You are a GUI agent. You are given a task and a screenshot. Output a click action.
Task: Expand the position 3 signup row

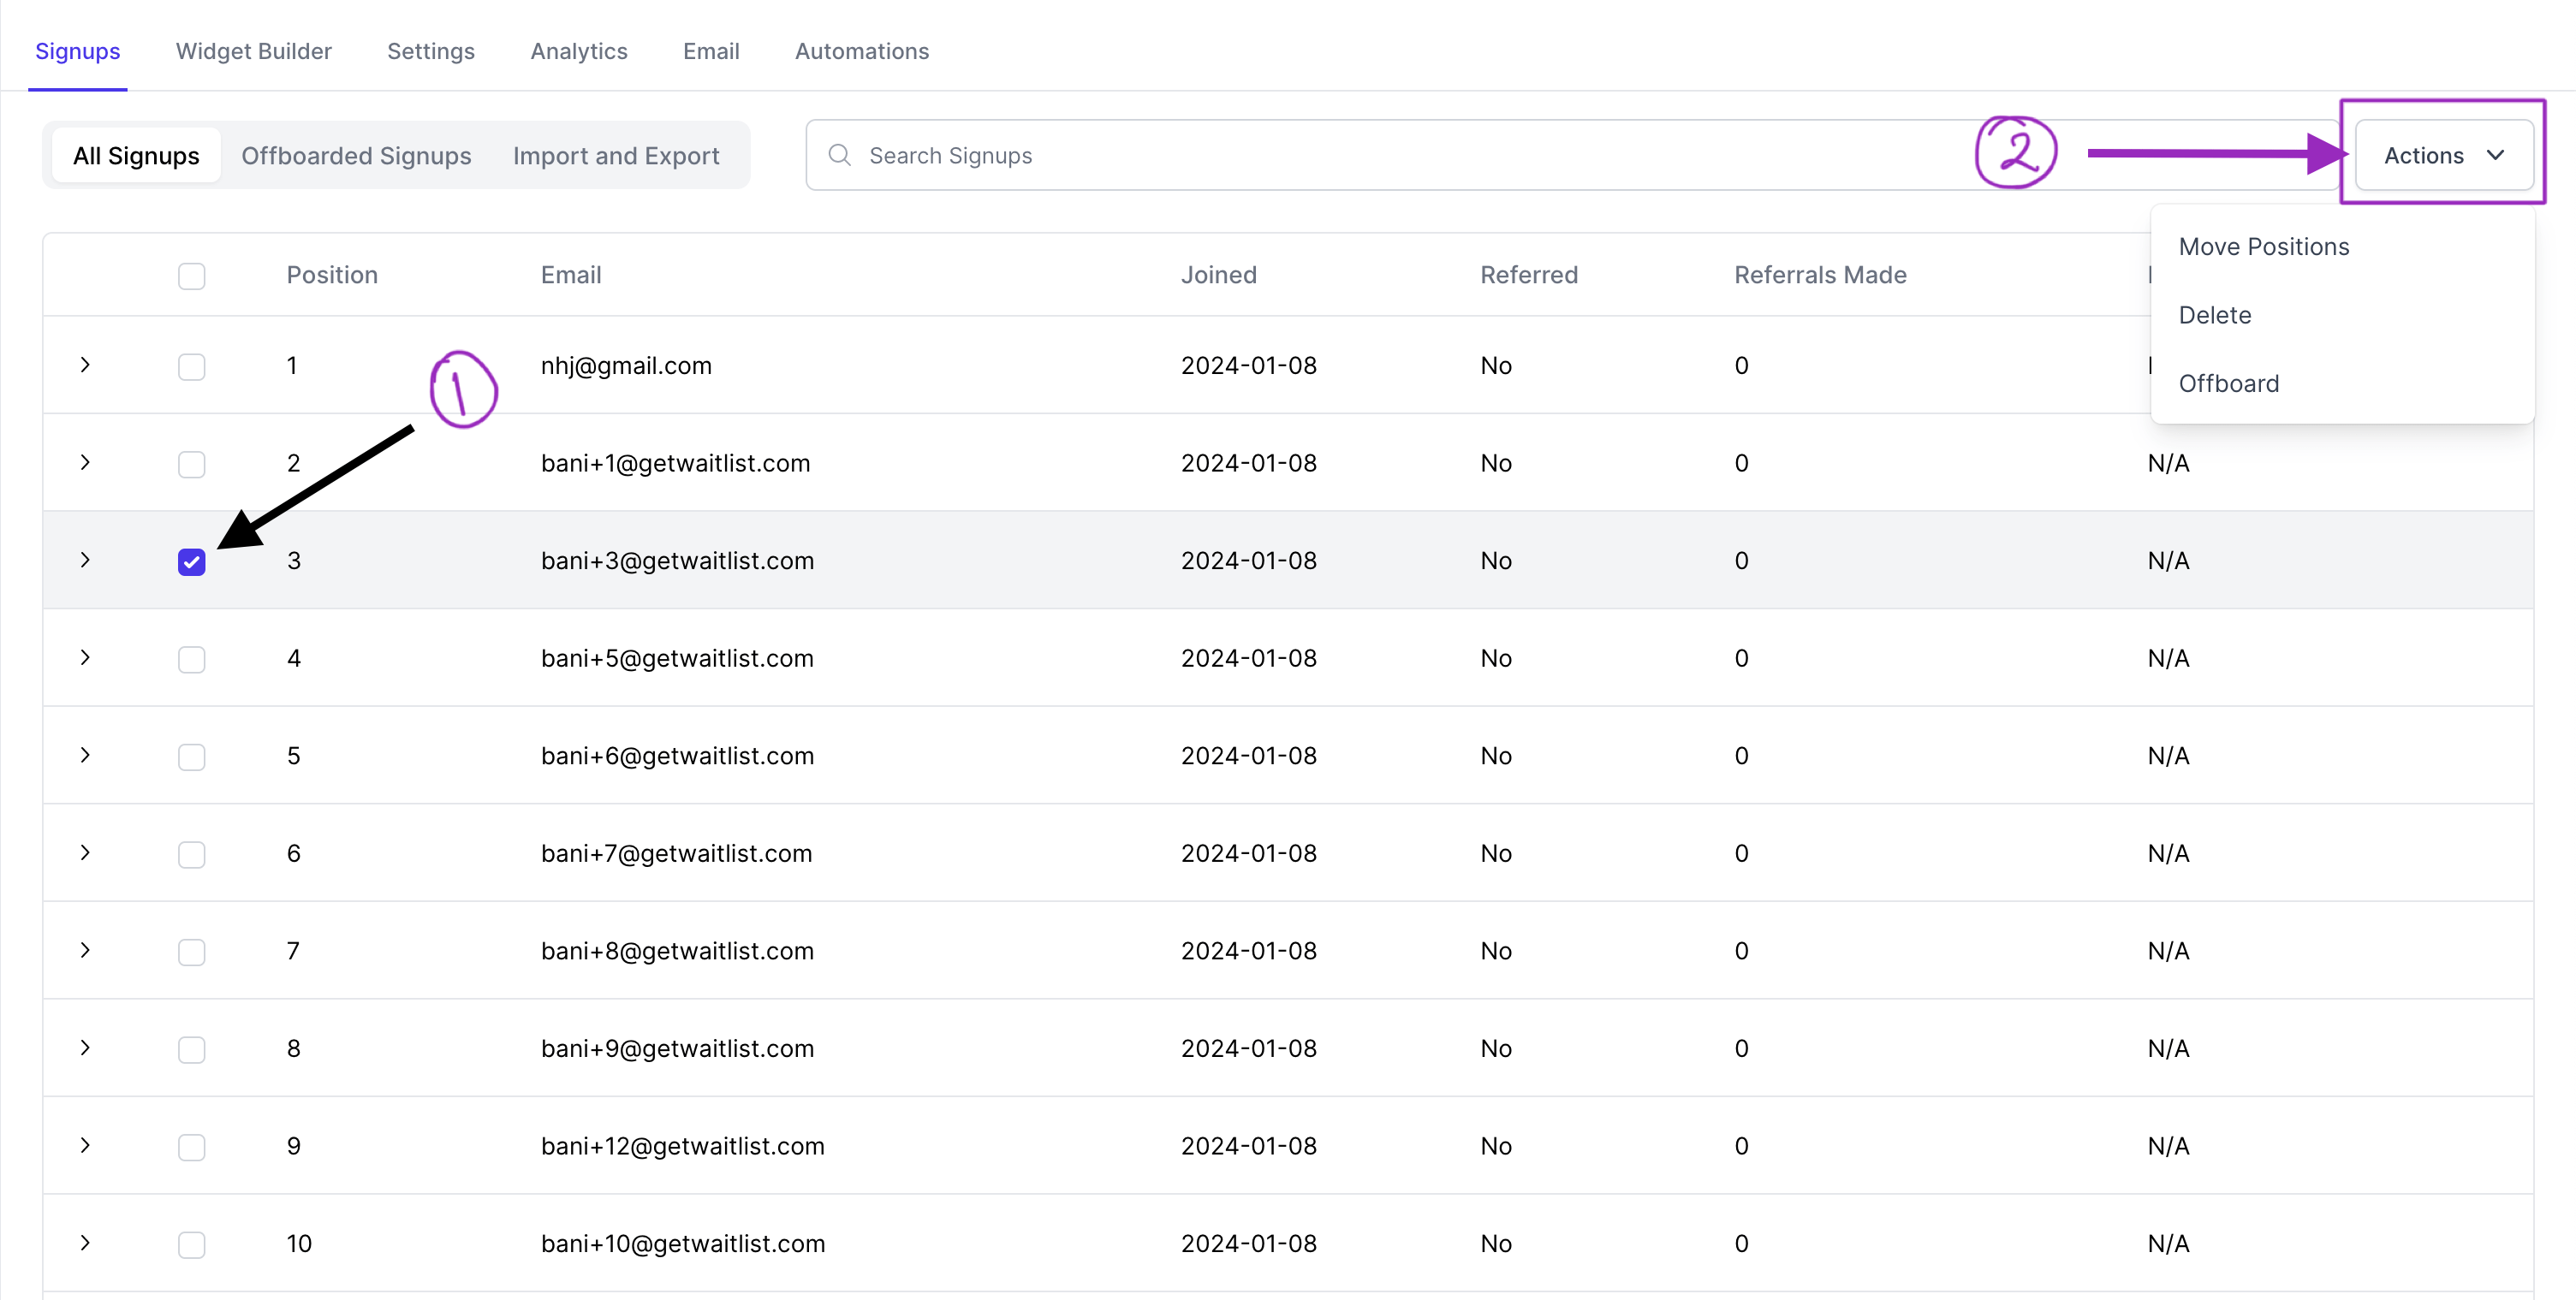point(85,560)
